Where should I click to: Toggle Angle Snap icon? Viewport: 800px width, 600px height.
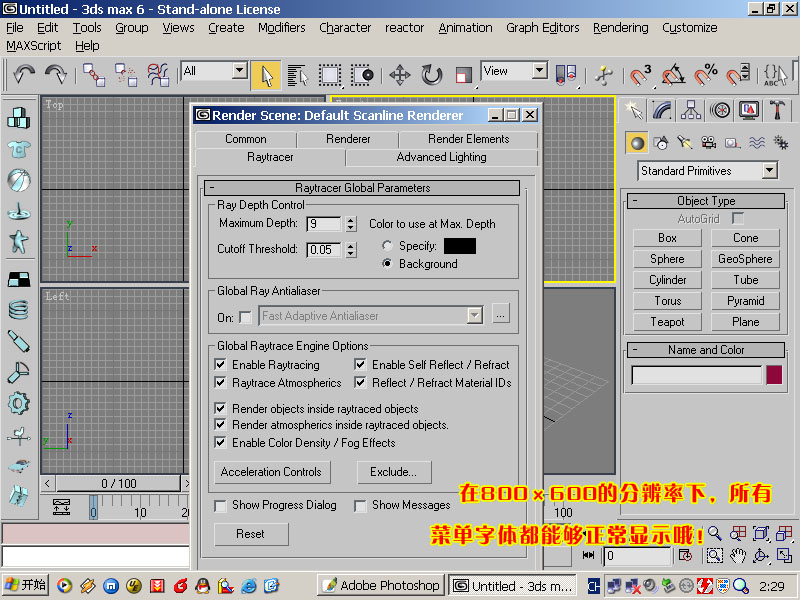(673, 76)
